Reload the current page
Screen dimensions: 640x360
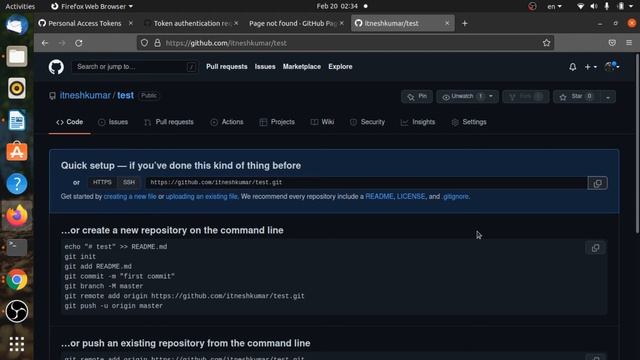(79, 43)
